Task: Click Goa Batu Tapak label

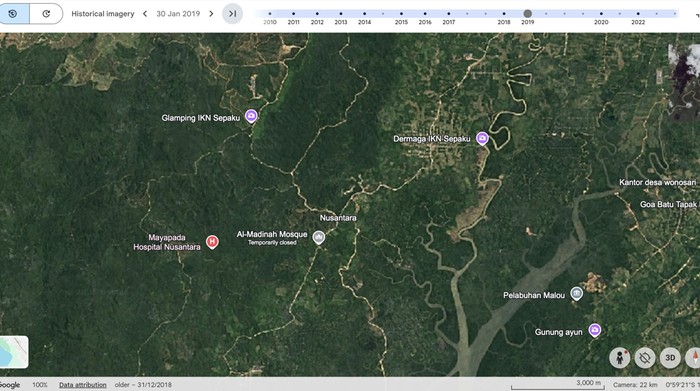Action: pyautogui.click(x=668, y=204)
